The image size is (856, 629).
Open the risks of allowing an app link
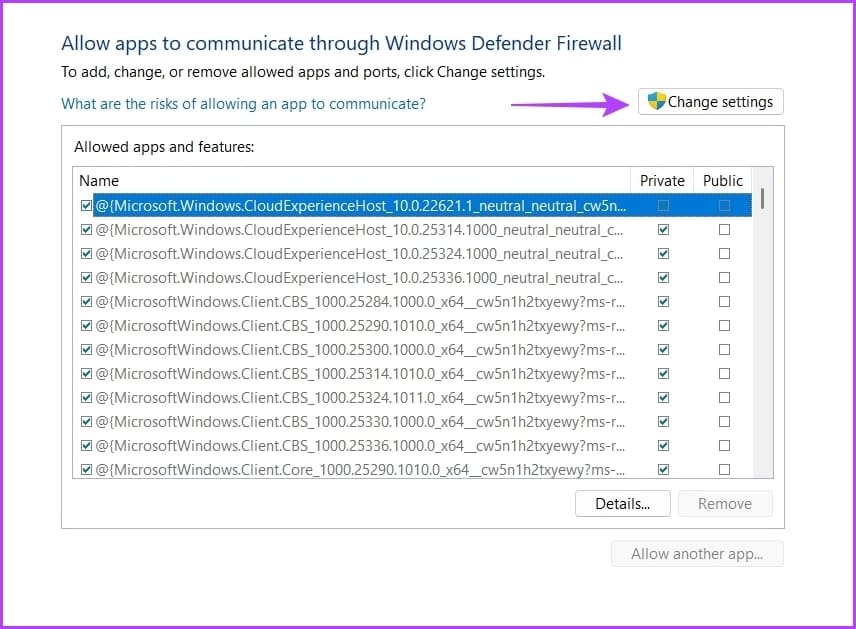coord(243,104)
